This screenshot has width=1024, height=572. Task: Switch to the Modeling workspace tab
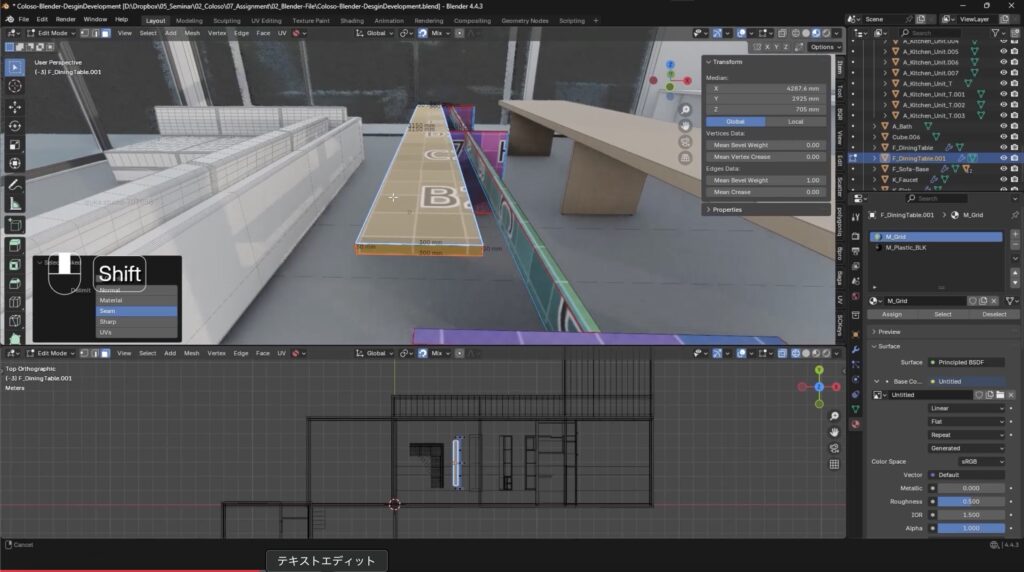189,21
